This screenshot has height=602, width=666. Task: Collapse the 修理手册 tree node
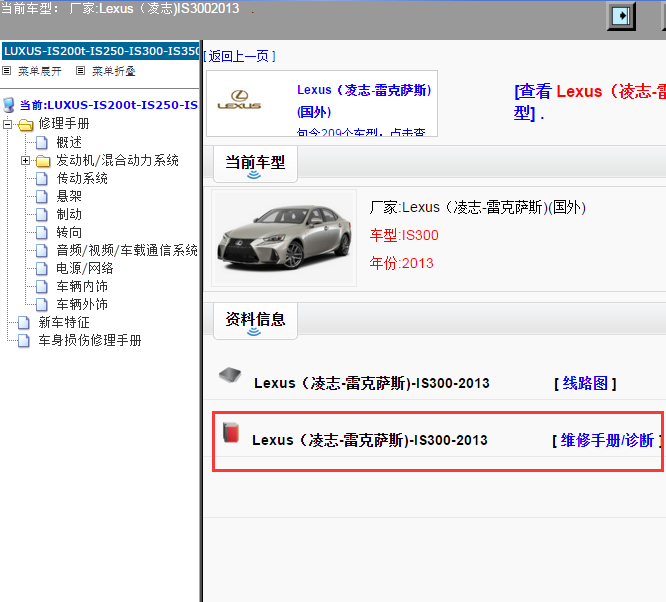(7, 124)
